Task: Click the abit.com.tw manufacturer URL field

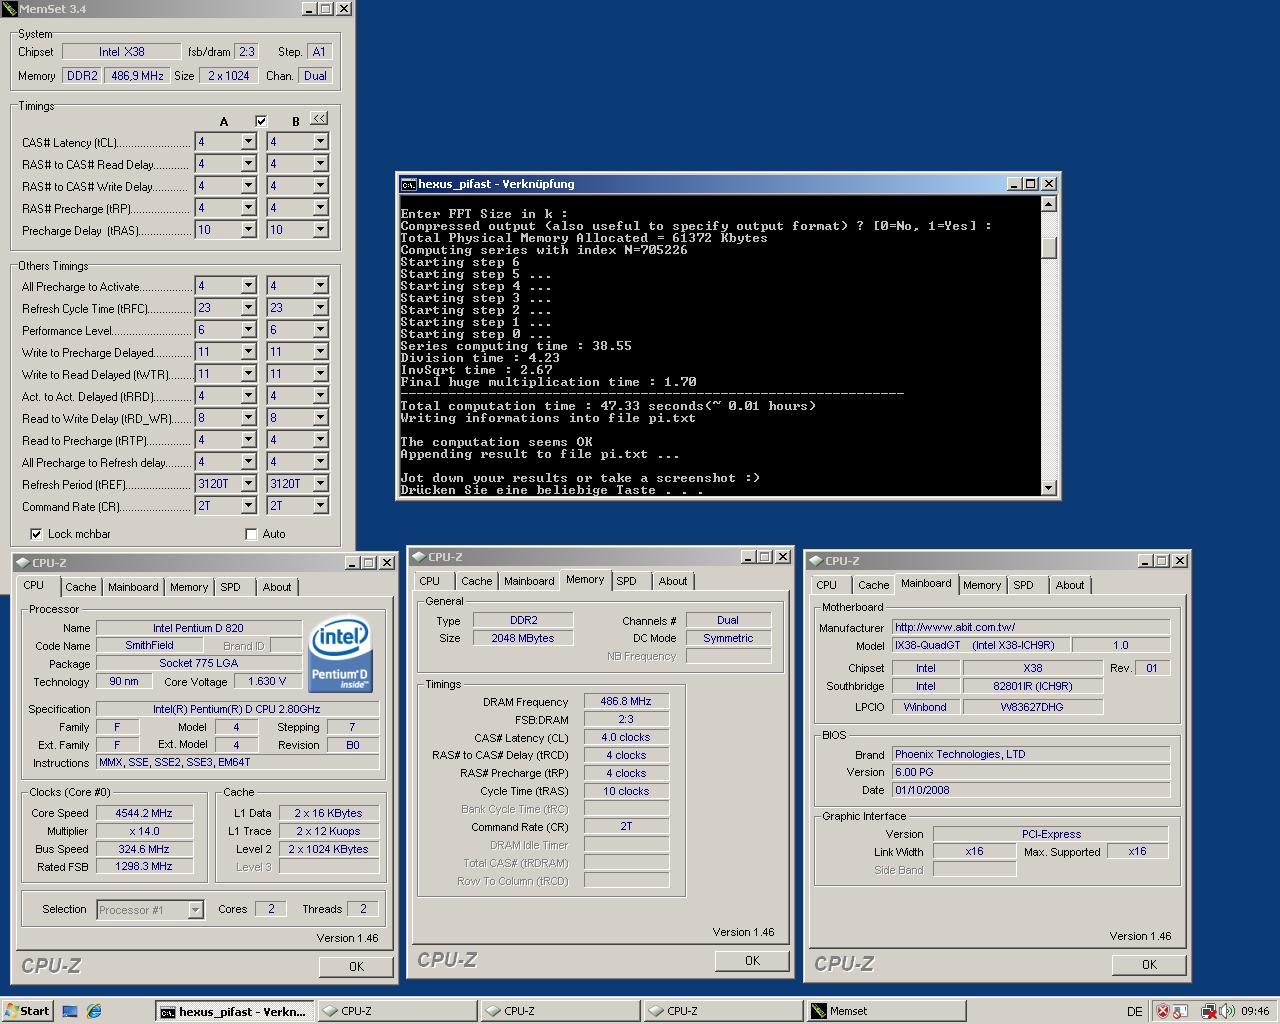Action: coord(1031,627)
